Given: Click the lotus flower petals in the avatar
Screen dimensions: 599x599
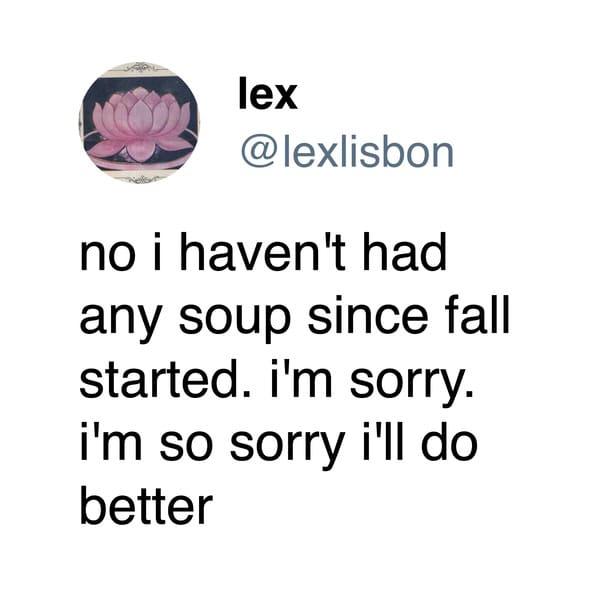Looking at the screenshot, I should (139, 120).
